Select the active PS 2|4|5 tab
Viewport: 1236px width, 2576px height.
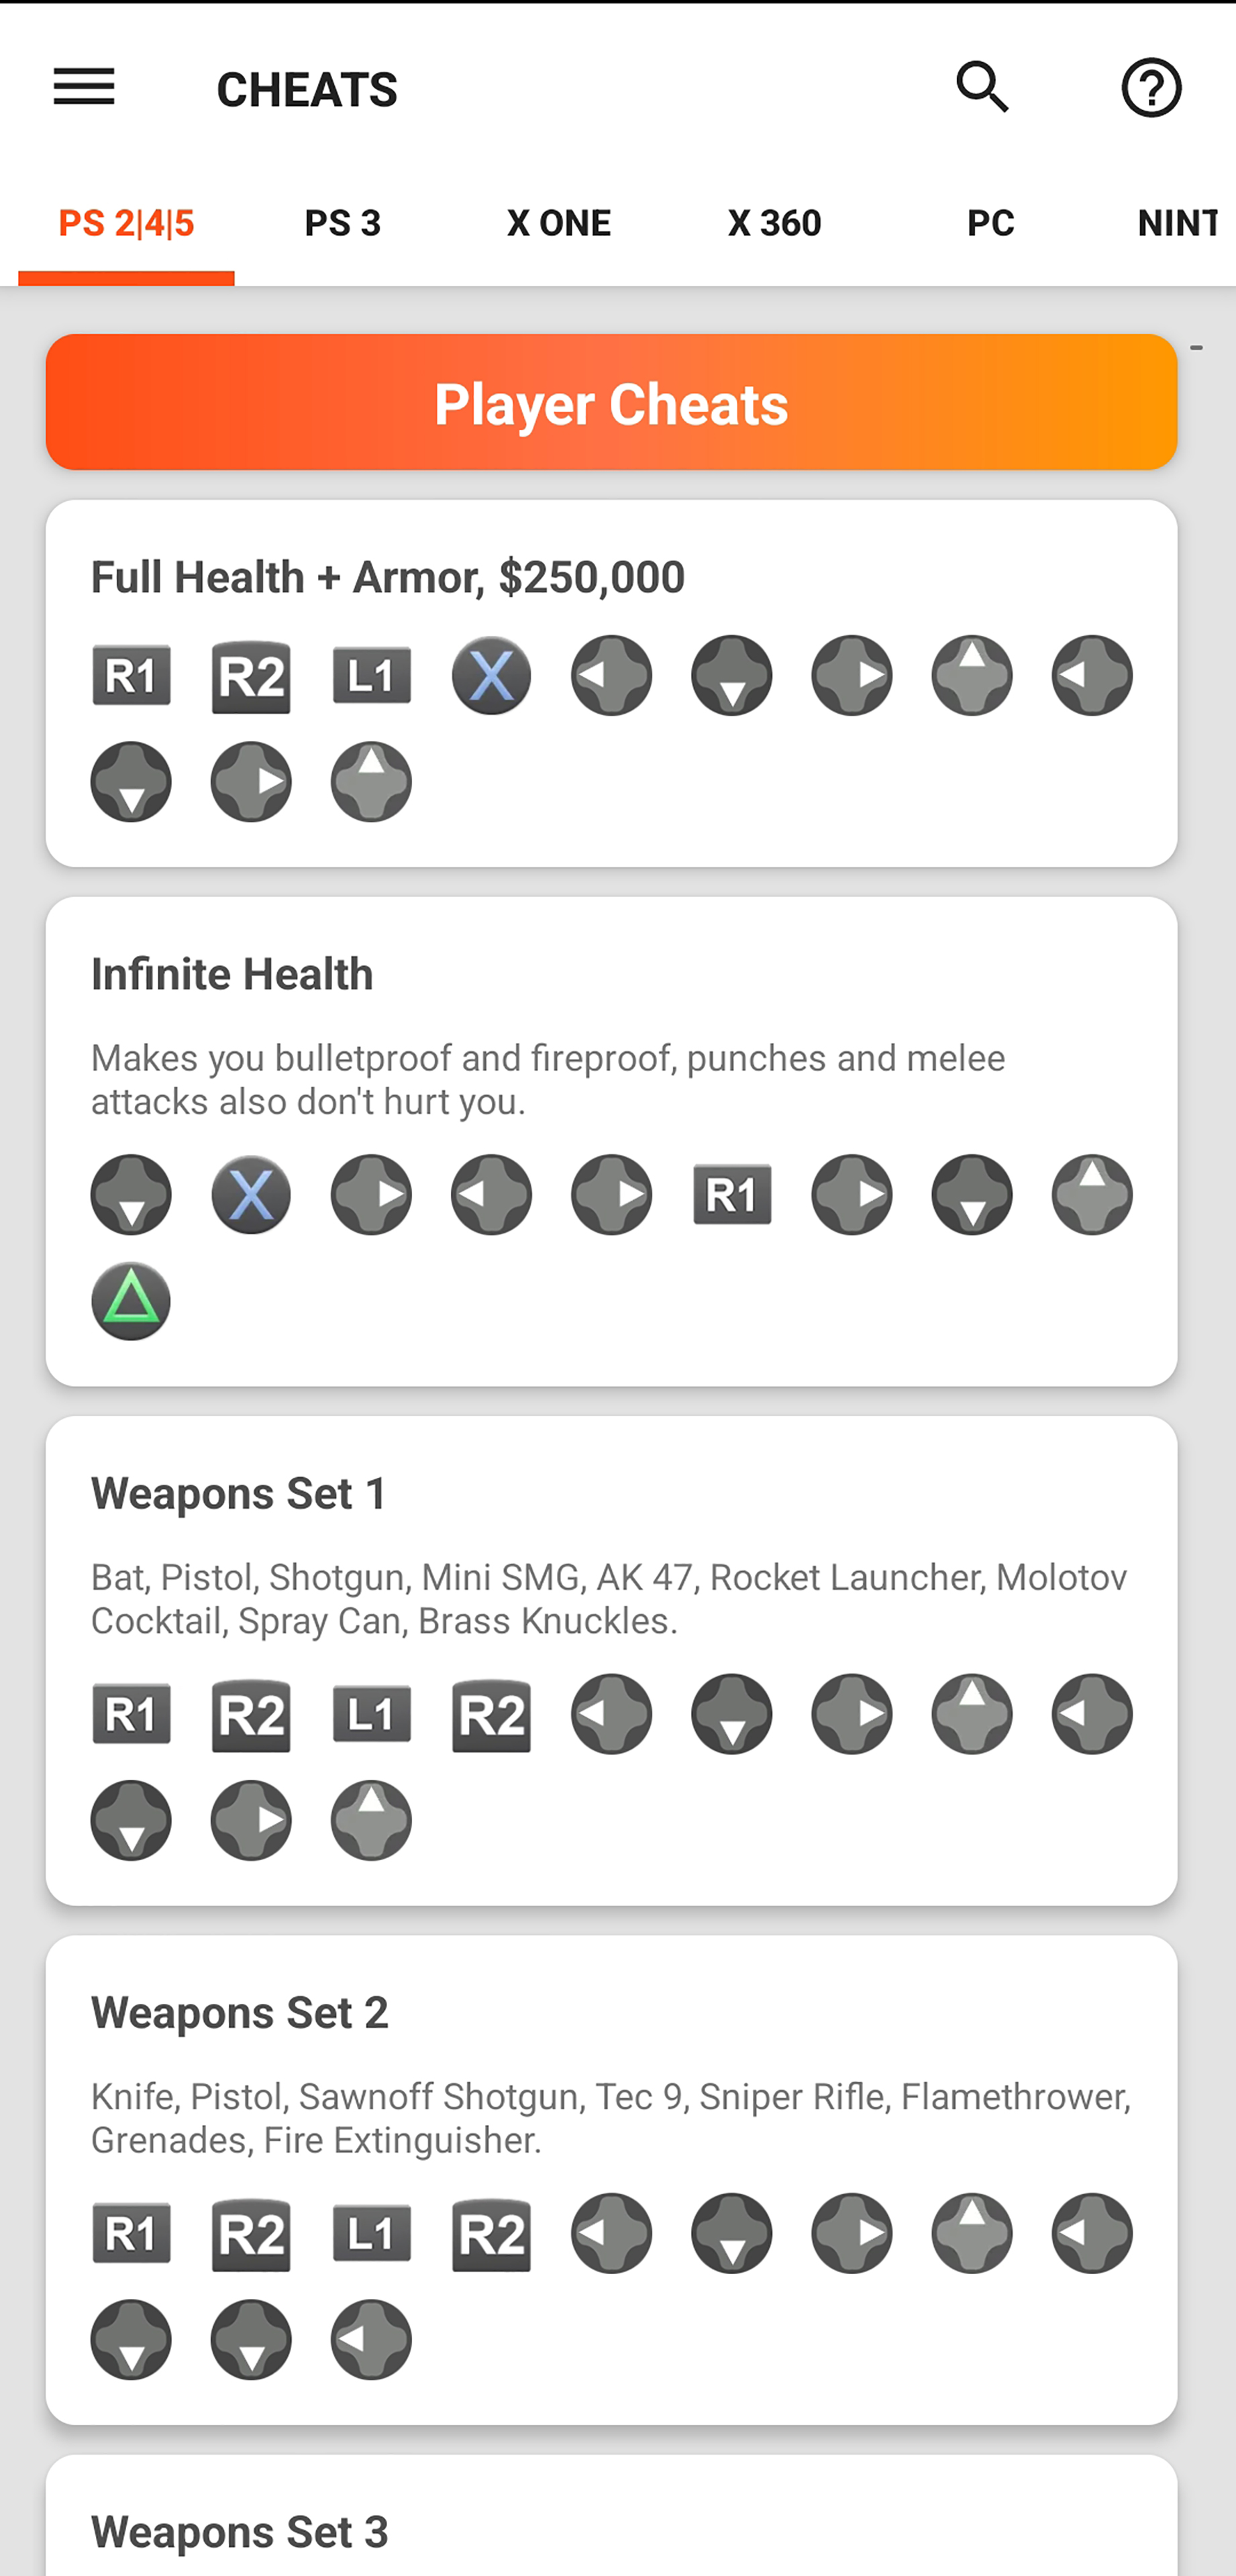(x=126, y=223)
